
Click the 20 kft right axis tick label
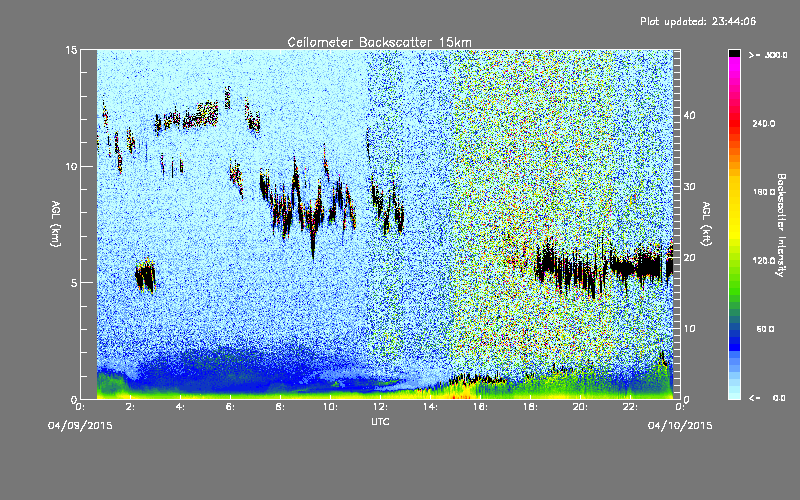coord(689,257)
